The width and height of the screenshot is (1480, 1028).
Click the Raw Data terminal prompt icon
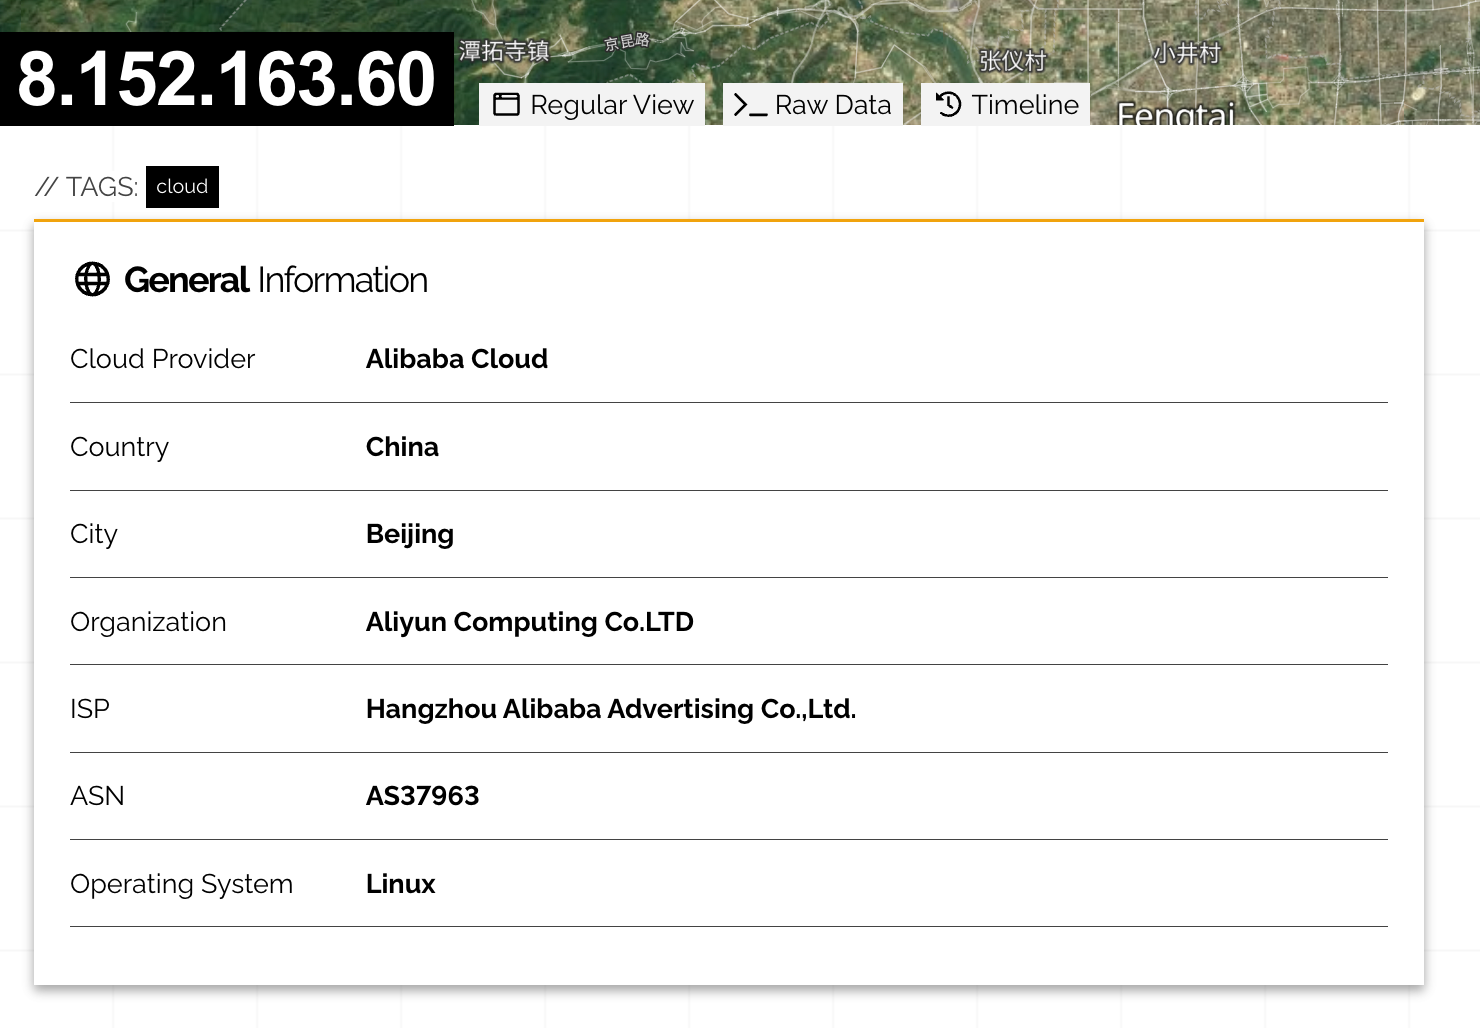(x=750, y=105)
